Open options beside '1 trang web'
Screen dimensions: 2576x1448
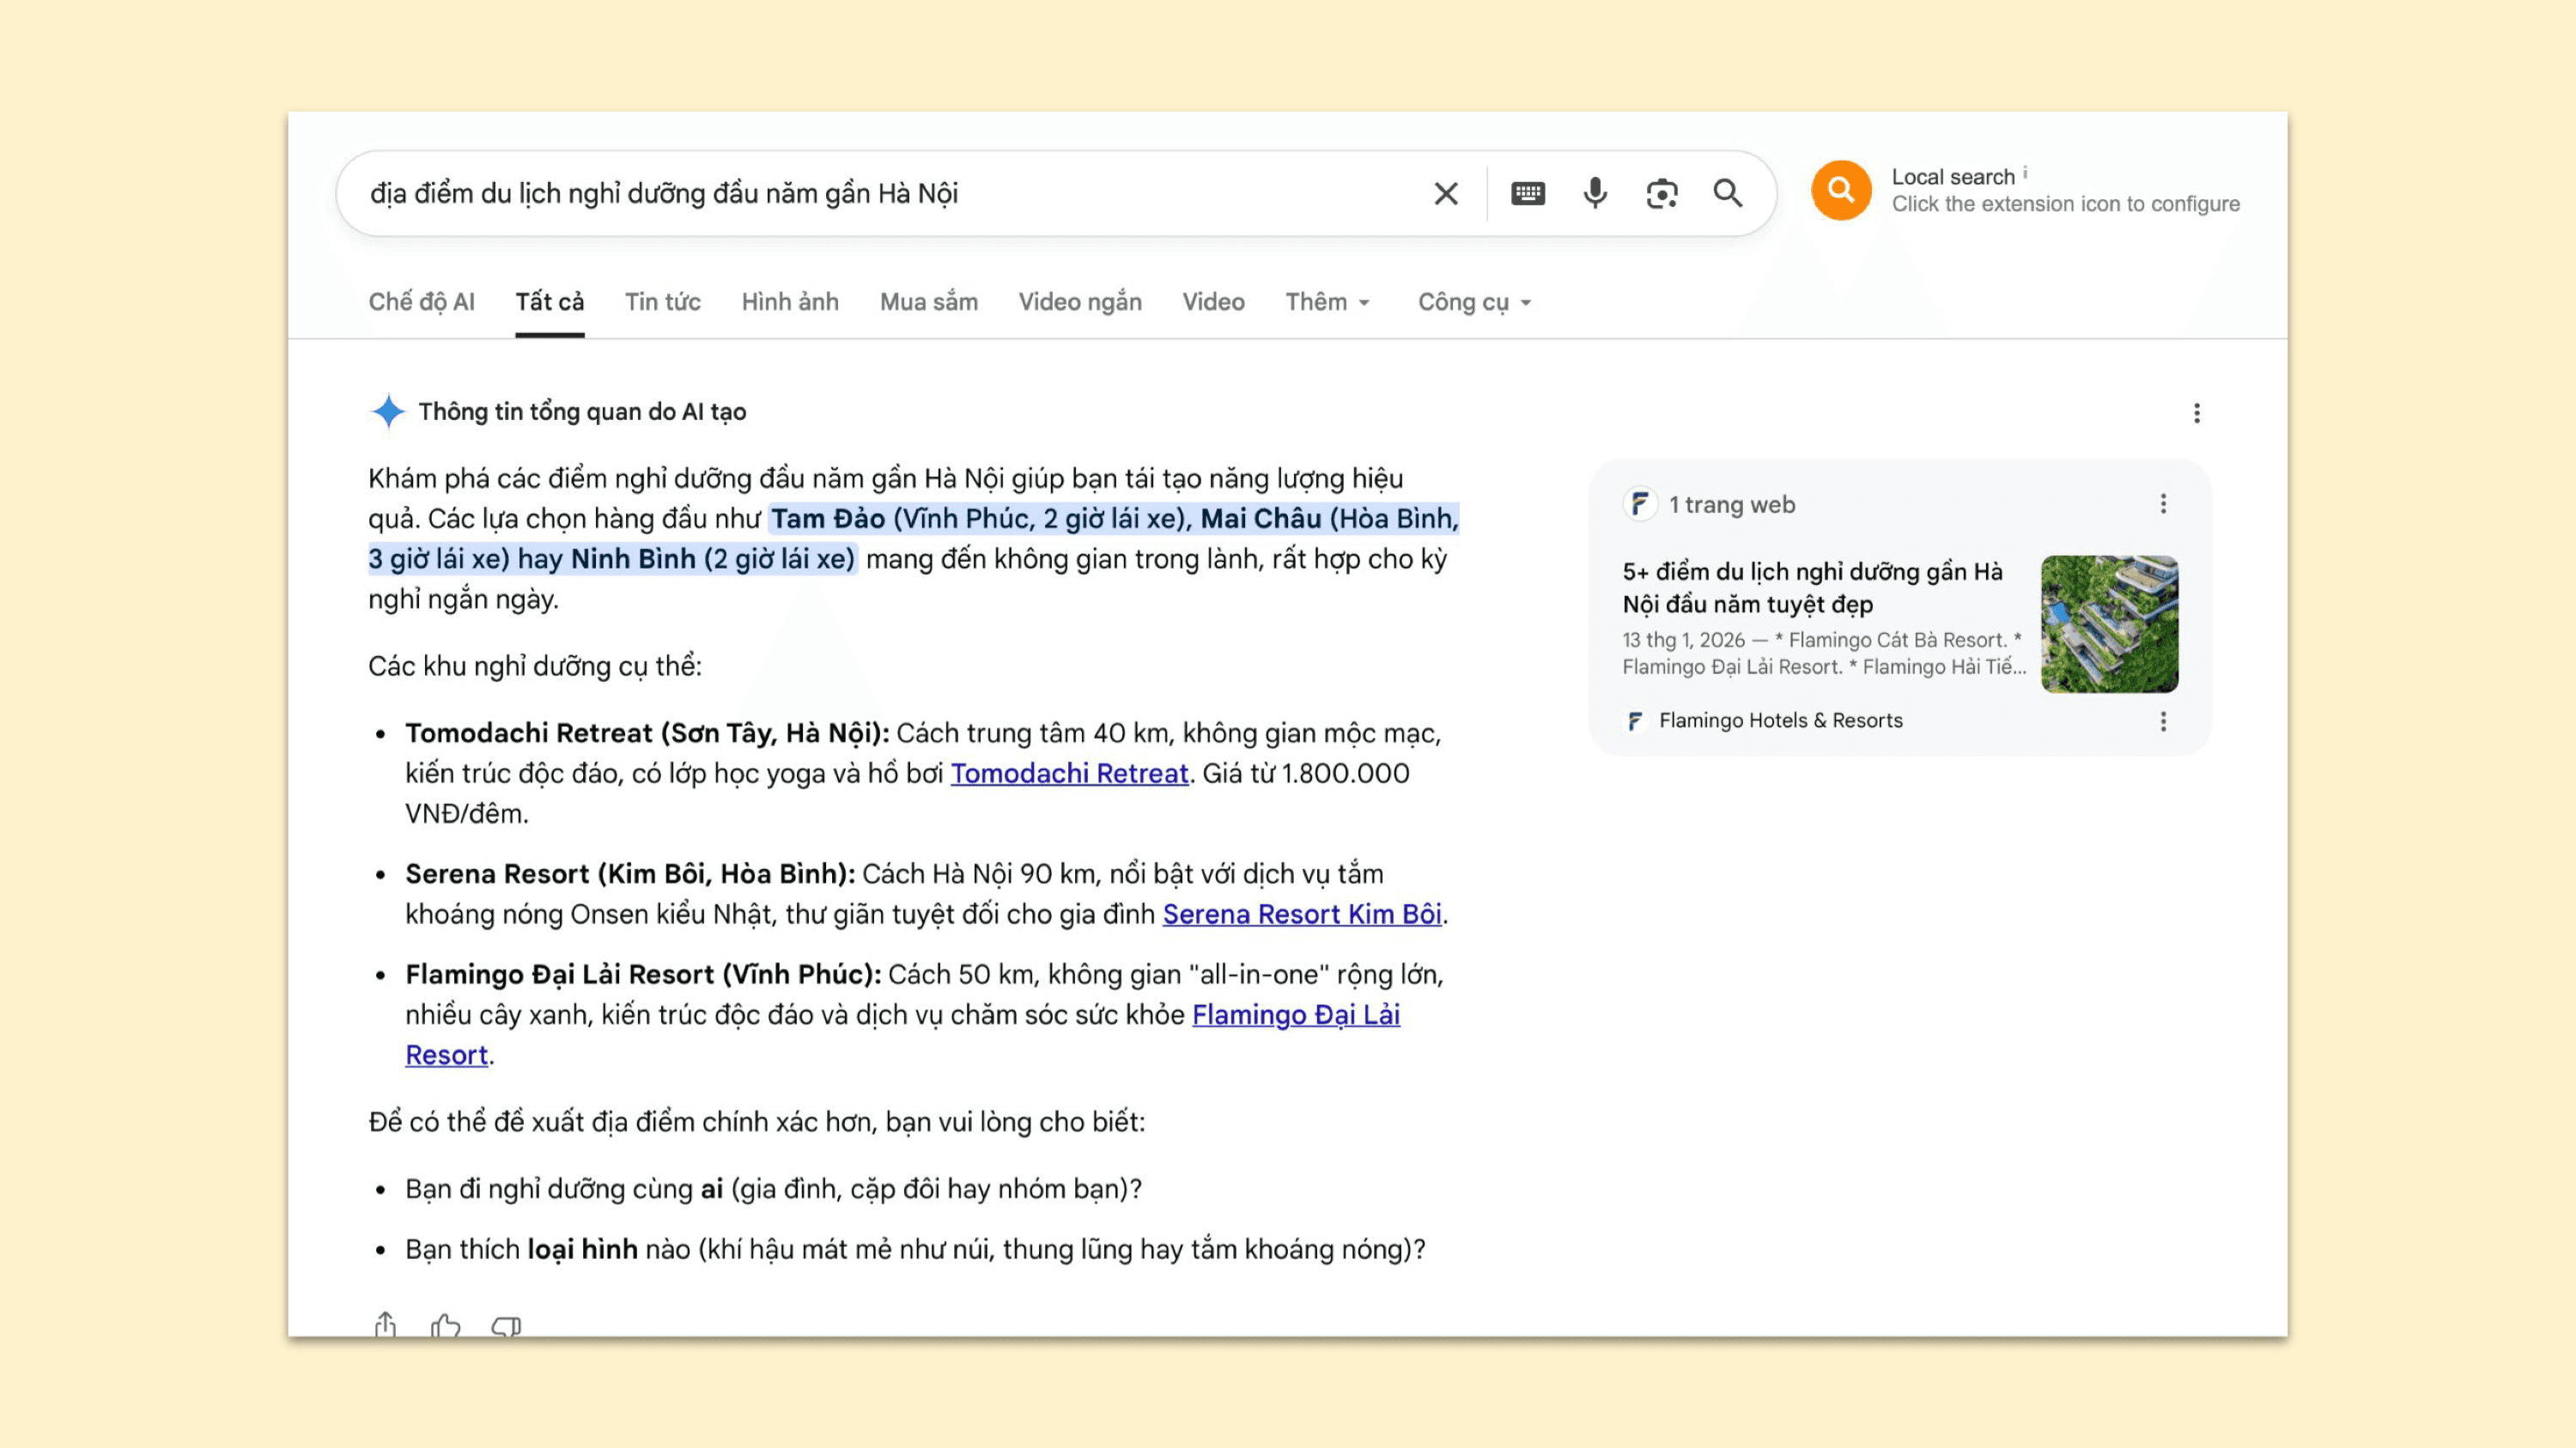pyautogui.click(x=2163, y=504)
